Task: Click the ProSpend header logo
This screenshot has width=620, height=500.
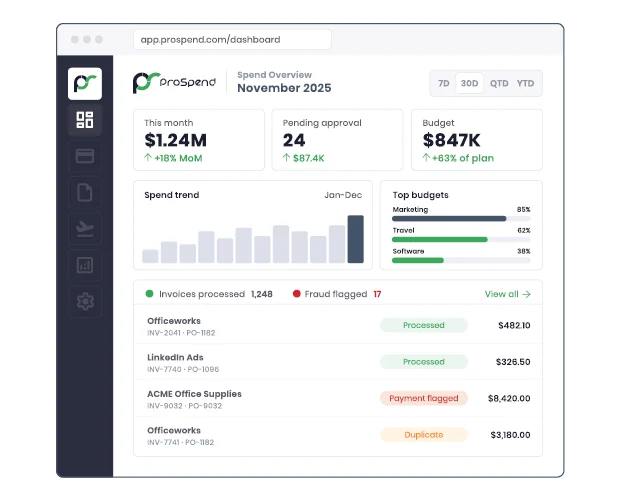Action: pyautogui.click(x=174, y=83)
